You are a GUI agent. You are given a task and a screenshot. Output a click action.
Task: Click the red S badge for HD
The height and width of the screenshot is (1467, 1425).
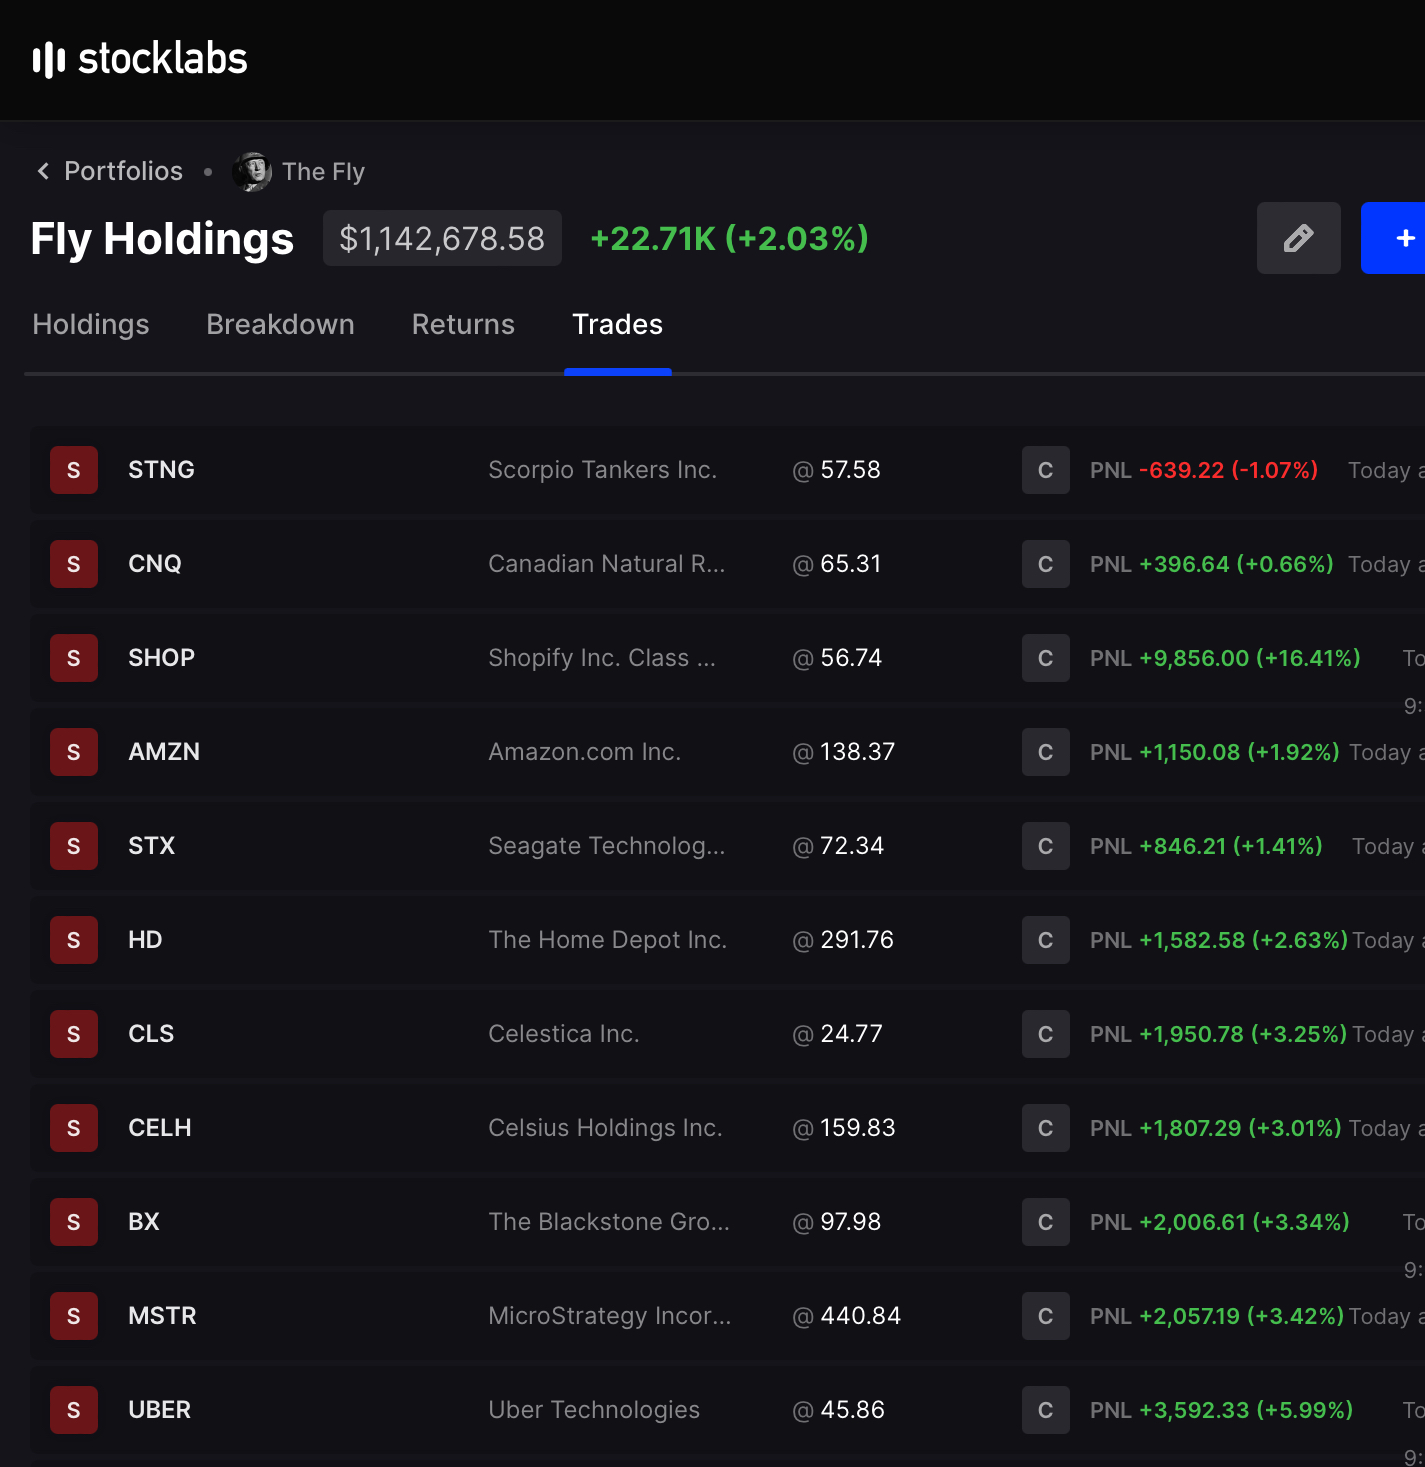click(x=74, y=940)
